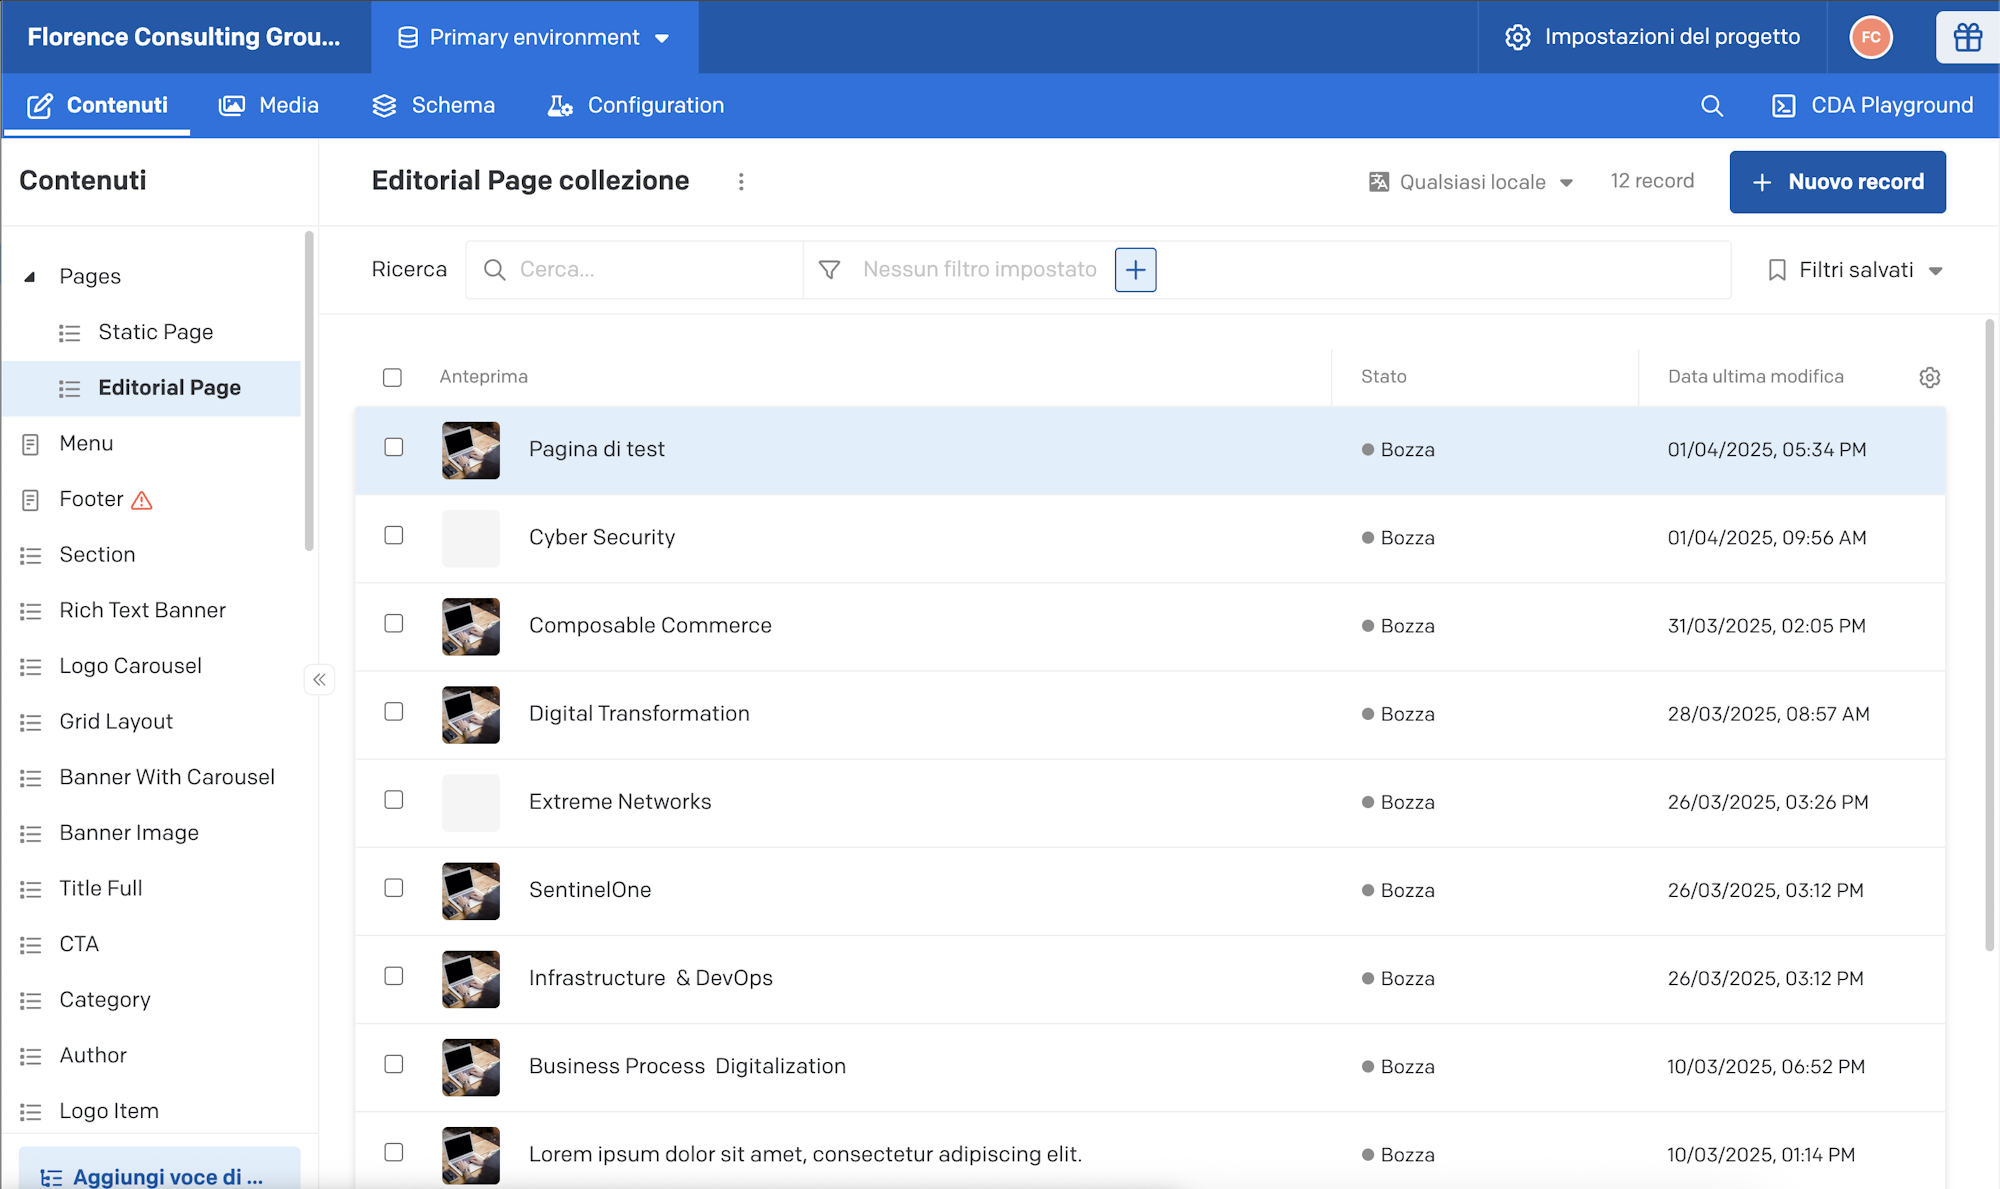Image resolution: width=2000 pixels, height=1189 pixels.
Task: Click Aggiungi voce di menu button
Action: coord(159,1170)
